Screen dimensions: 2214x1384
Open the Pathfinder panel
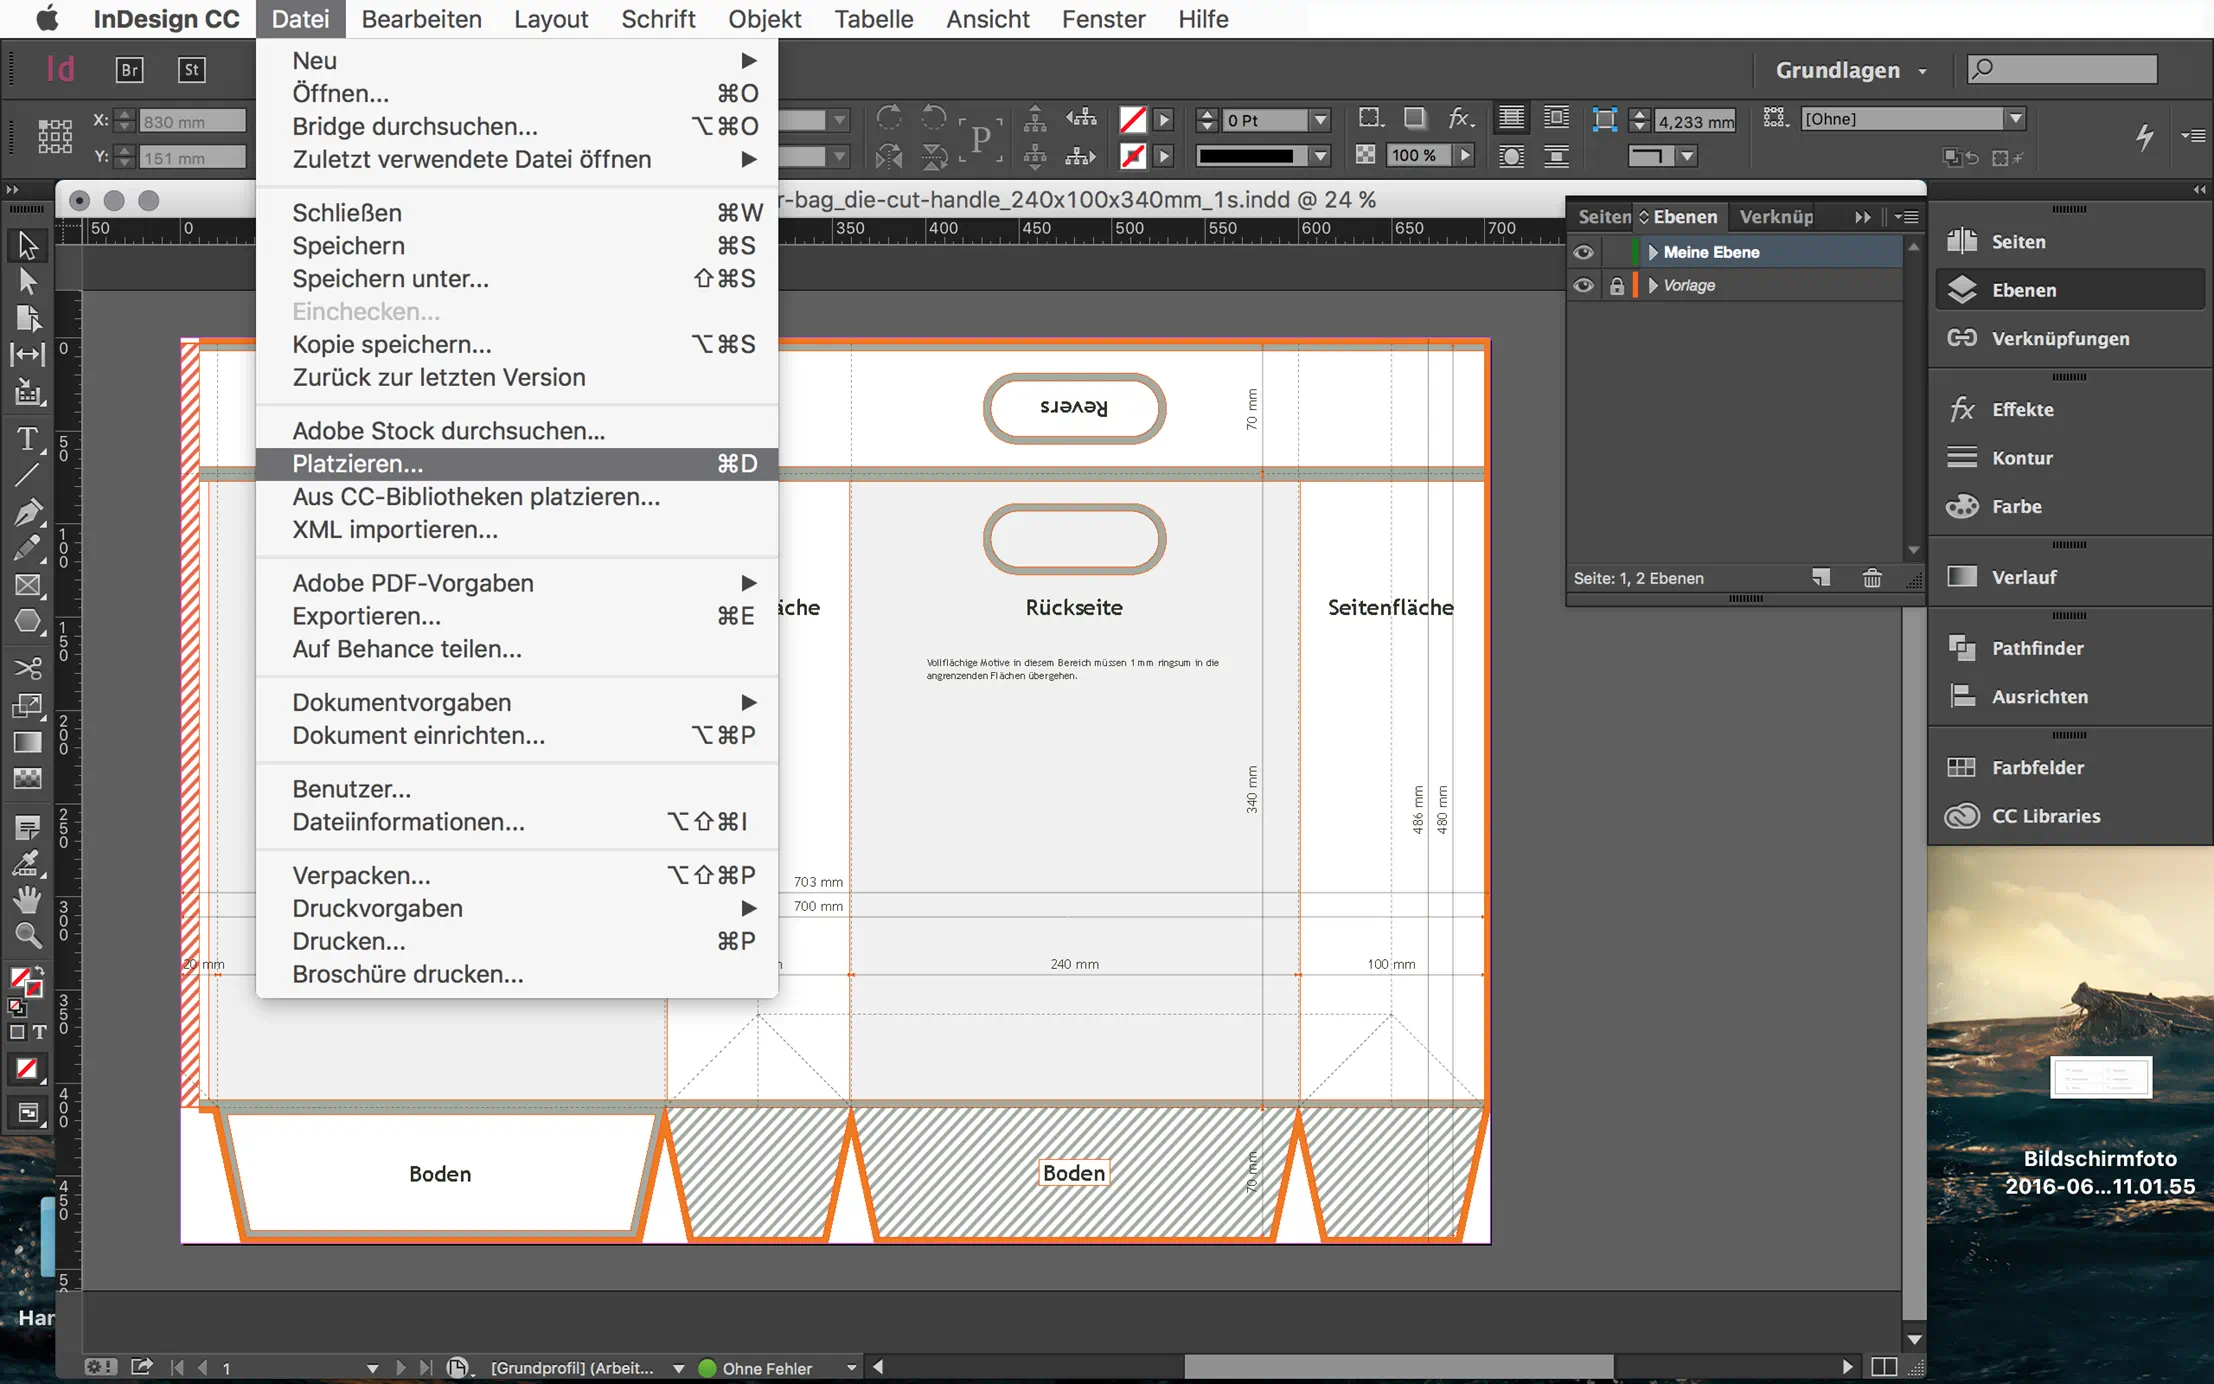click(x=2037, y=648)
